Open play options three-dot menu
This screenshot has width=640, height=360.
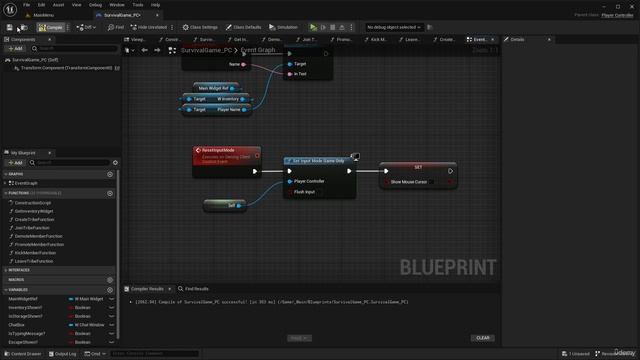click(351, 27)
